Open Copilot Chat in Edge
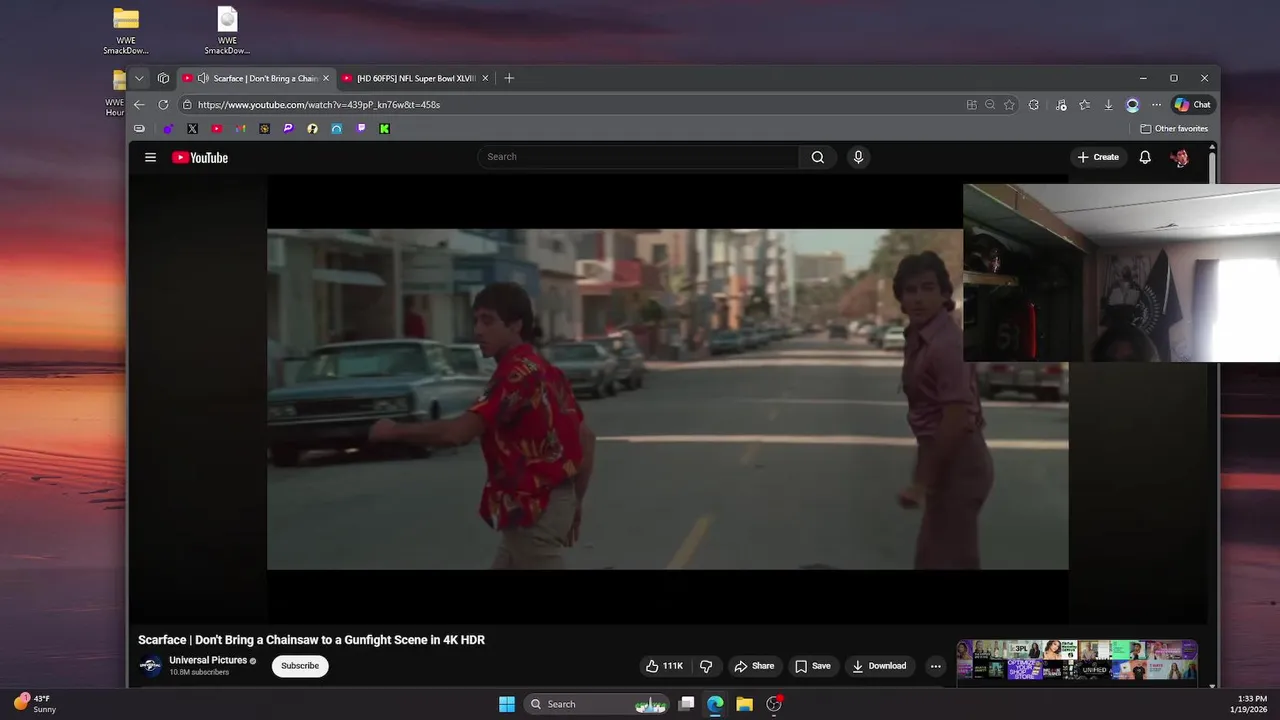The height and width of the screenshot is (720, 1280). coord(1192,104)
